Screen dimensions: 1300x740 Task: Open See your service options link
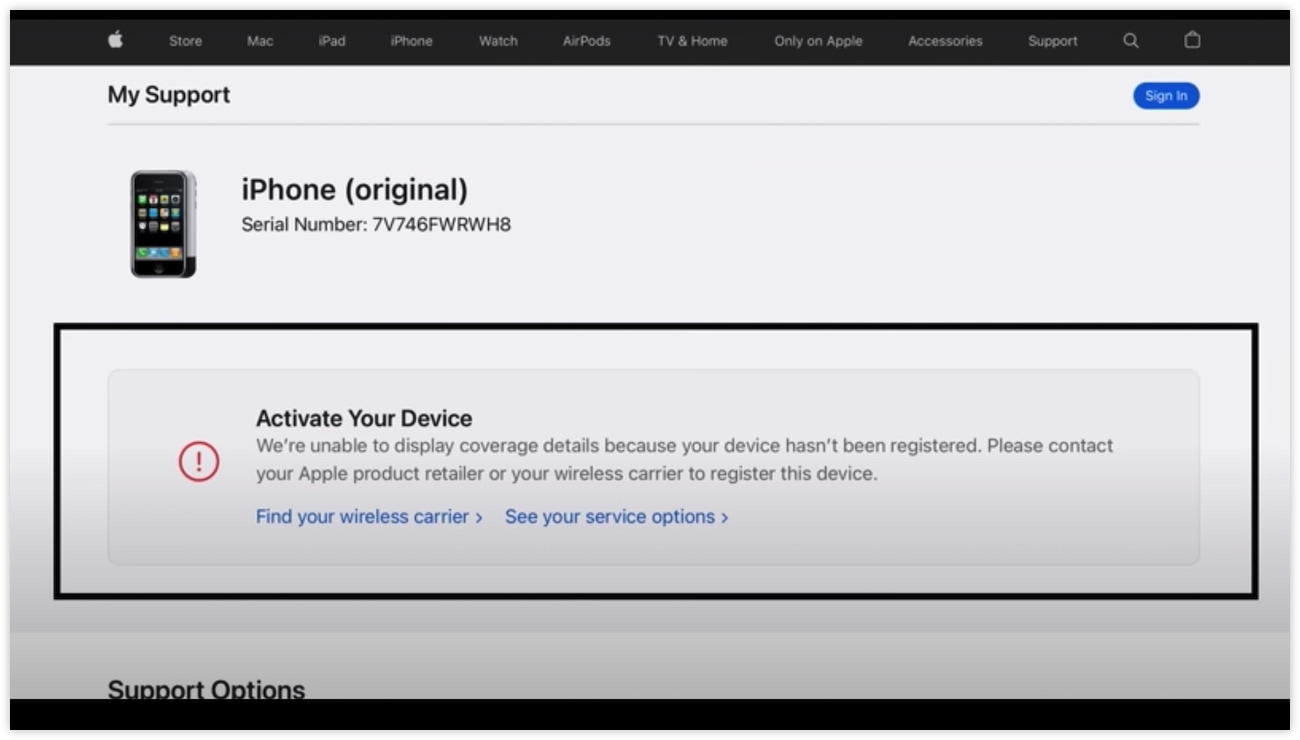coord(616,517)
